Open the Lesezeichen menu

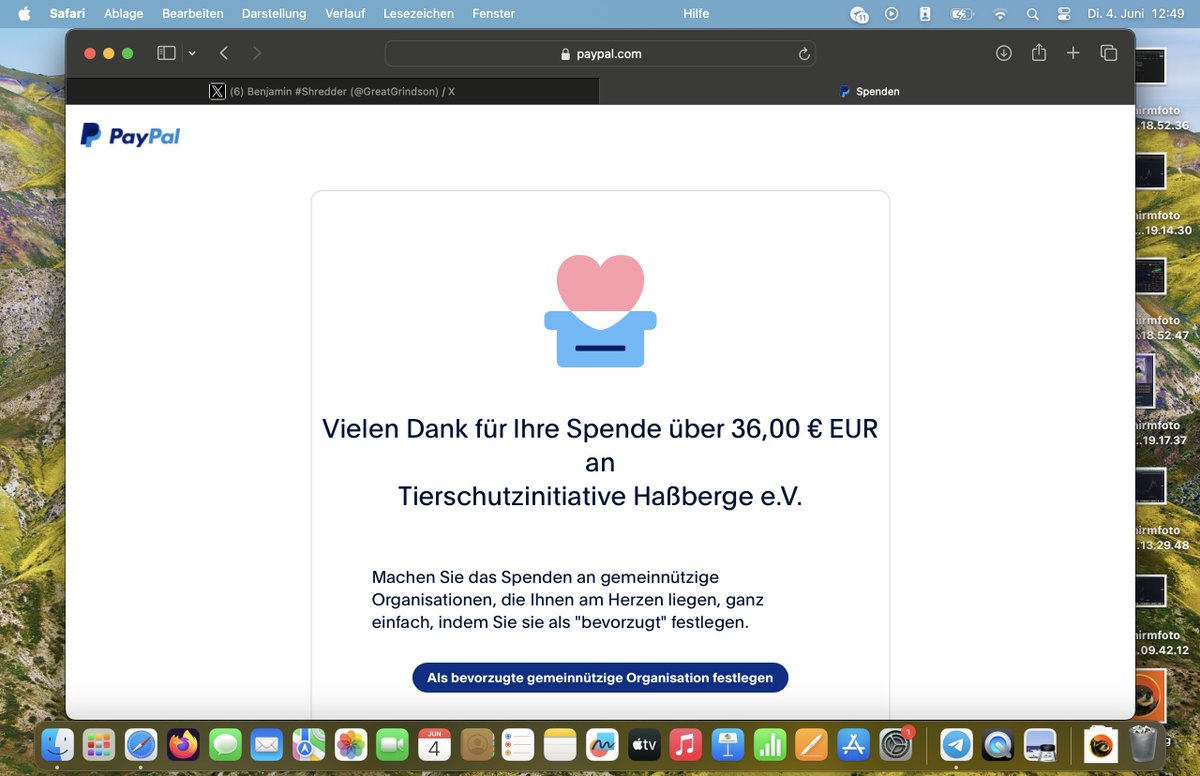pos(418,13)
